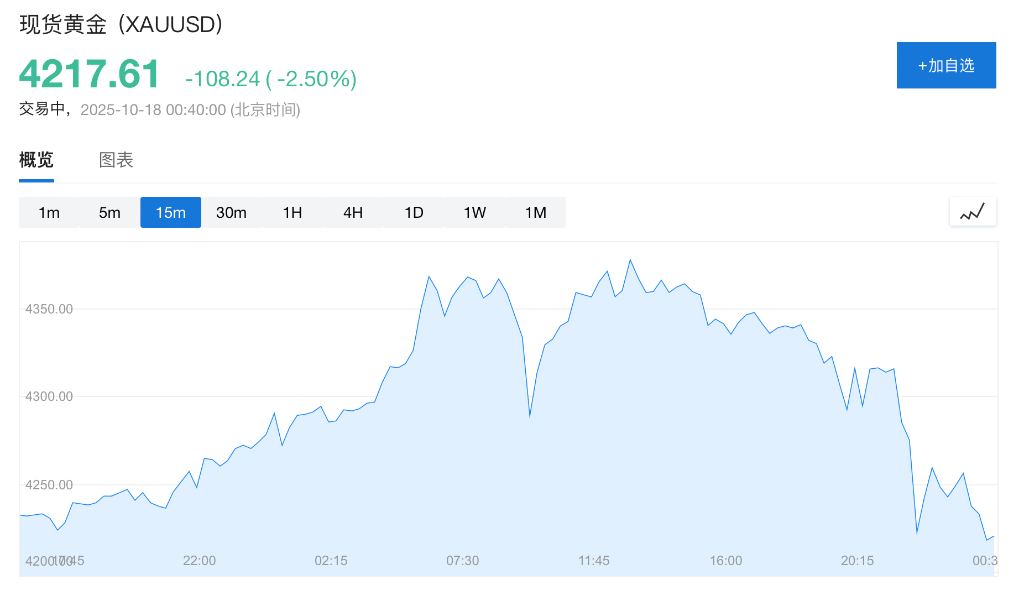The height and width of the screenshot is (590, 1024).
Task: Open the line chart style icon
Action: pyautogui.click(x=972, y=212)
